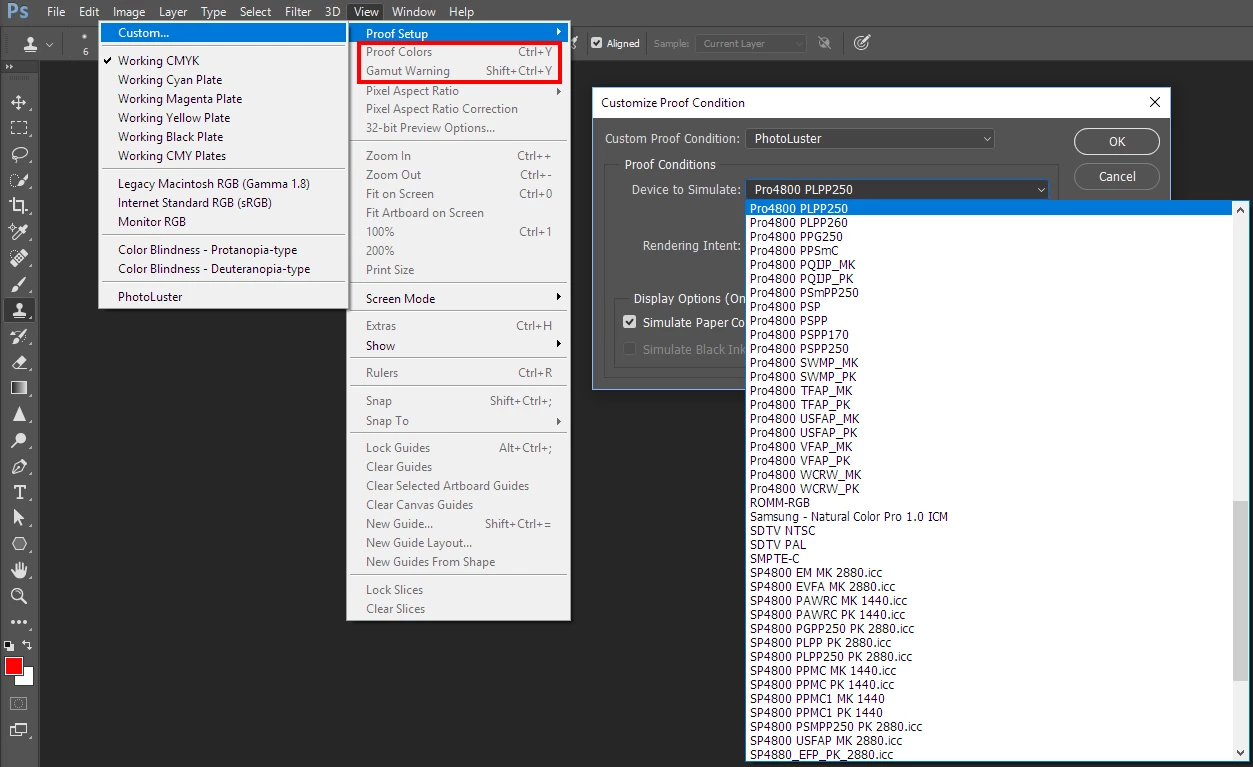Swap foreground and background colors

[27, 645]
